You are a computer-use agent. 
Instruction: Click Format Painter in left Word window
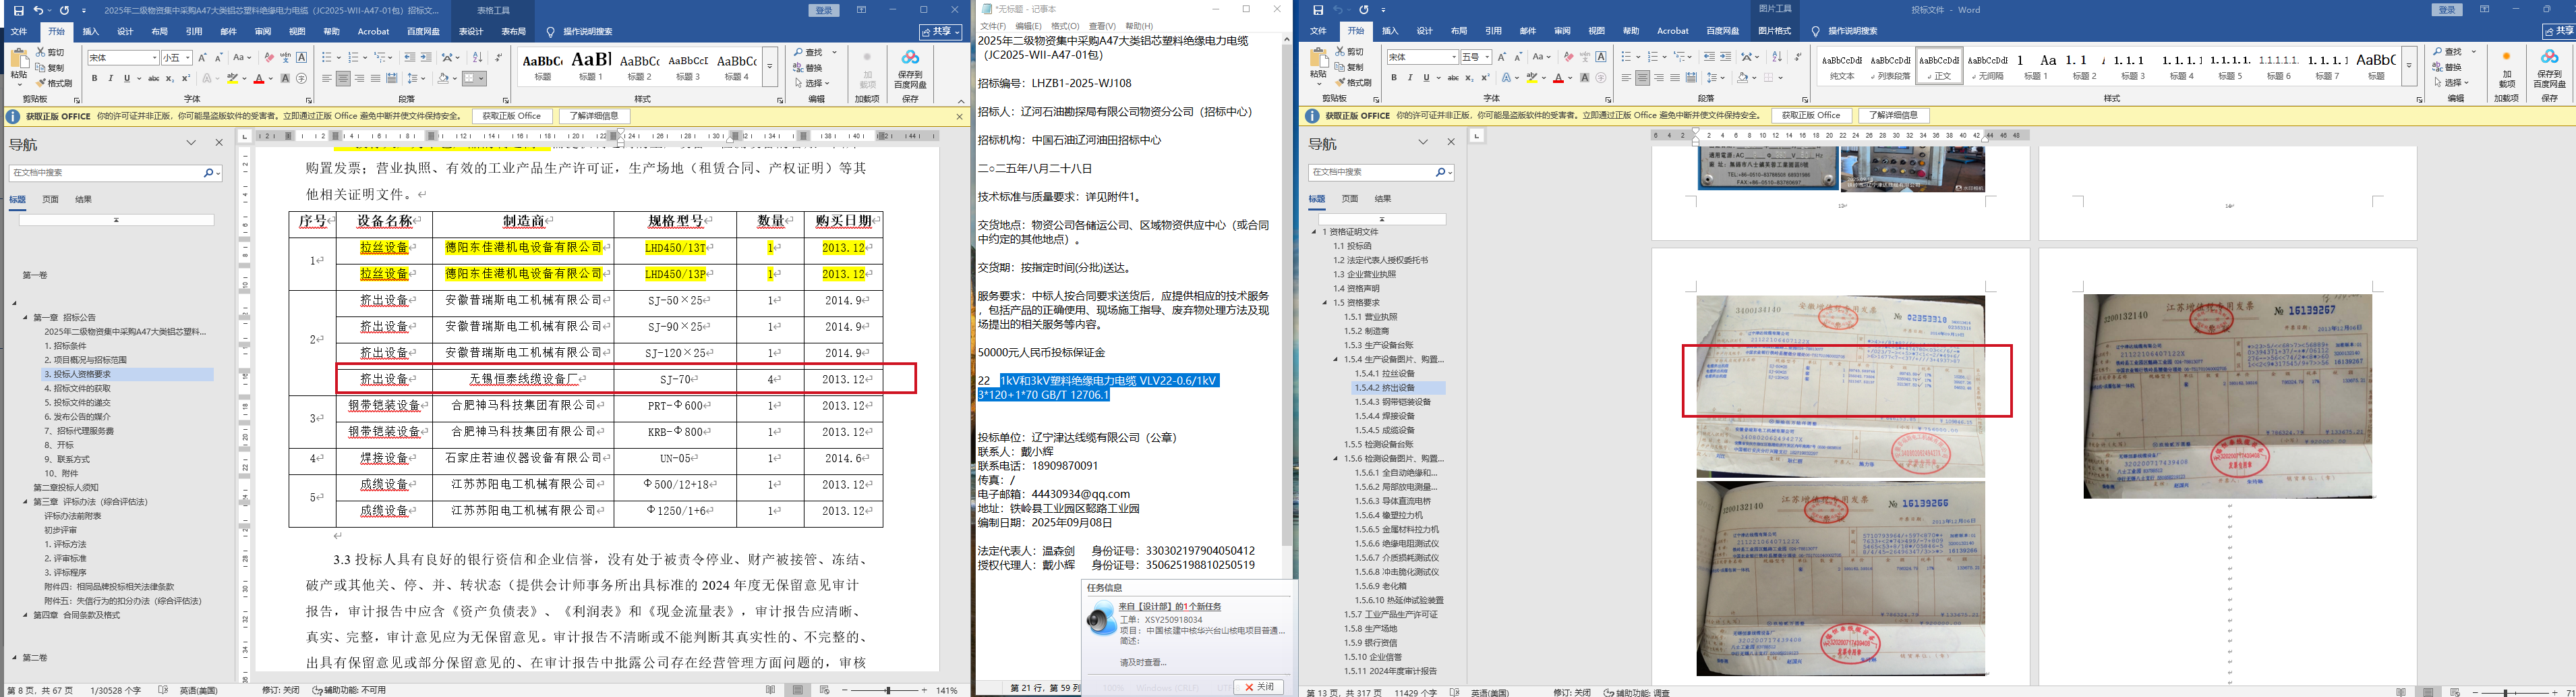(55, 83)
